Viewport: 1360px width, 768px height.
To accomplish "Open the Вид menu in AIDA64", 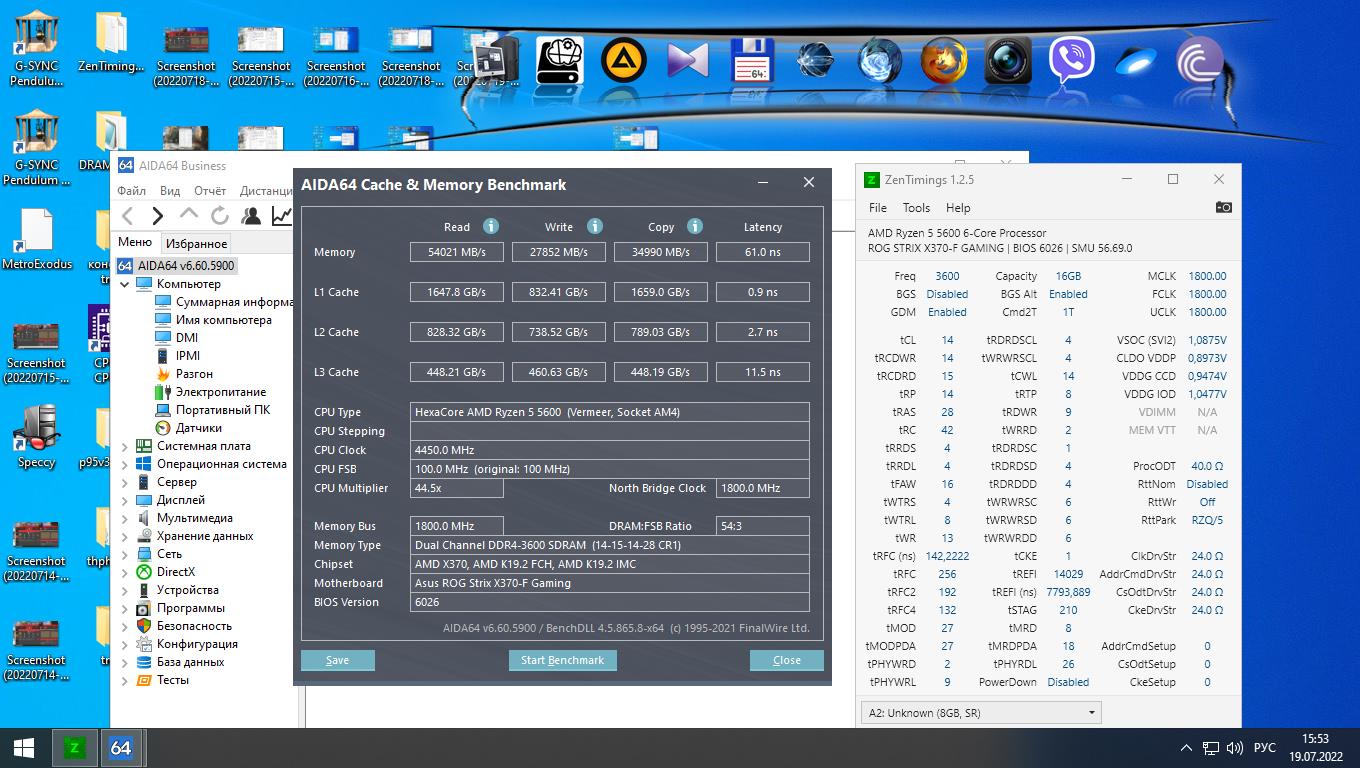I will [170, 191].
